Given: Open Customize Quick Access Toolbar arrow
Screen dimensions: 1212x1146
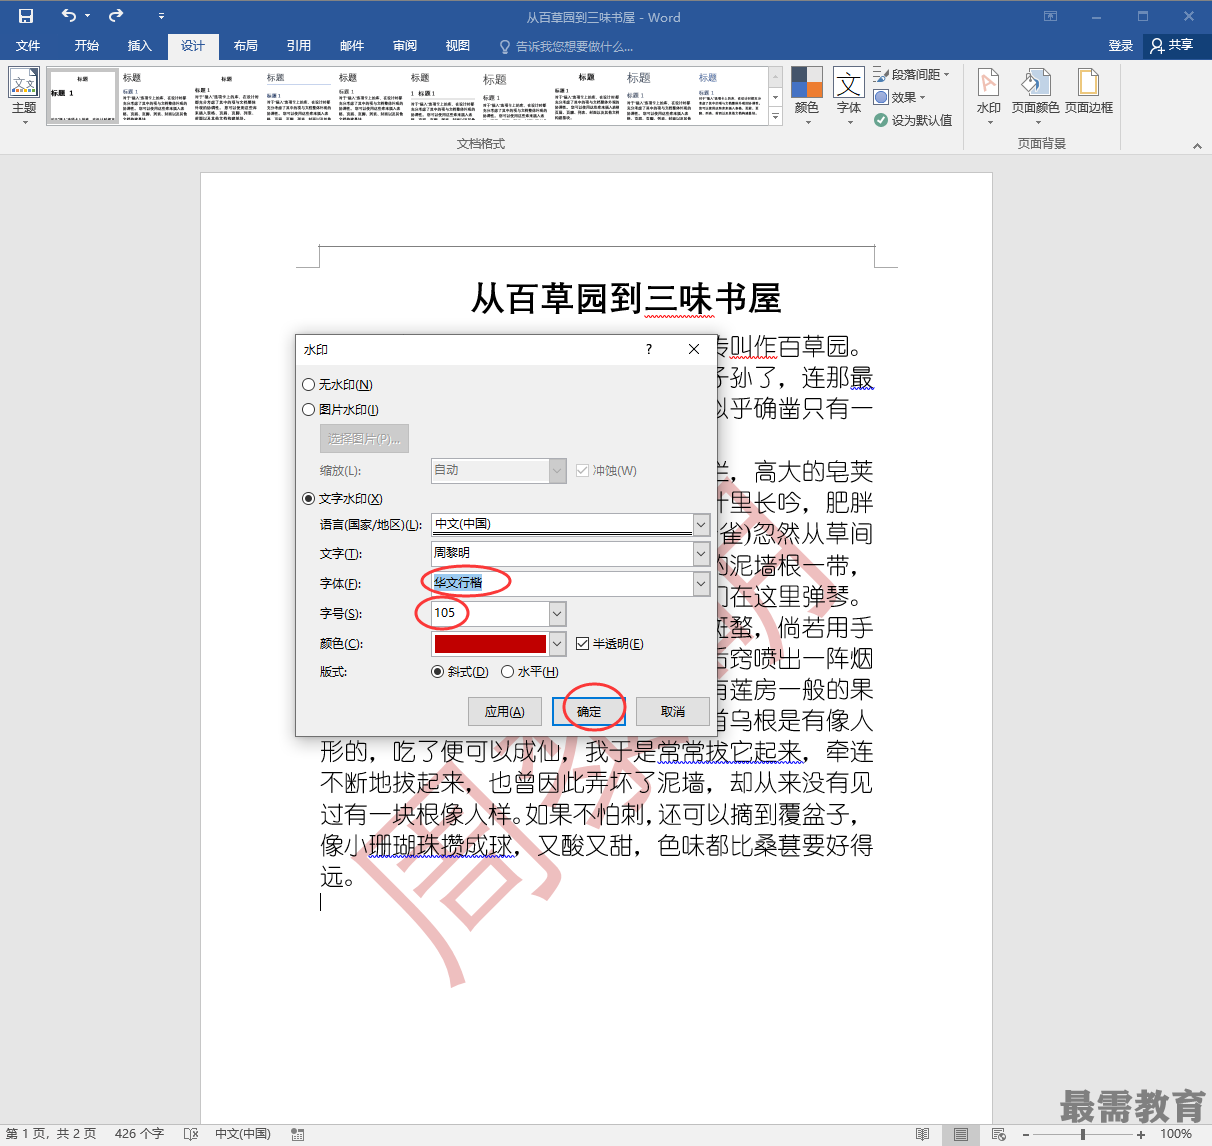Looking at the screenshot, I should click(x=162, y=17).
